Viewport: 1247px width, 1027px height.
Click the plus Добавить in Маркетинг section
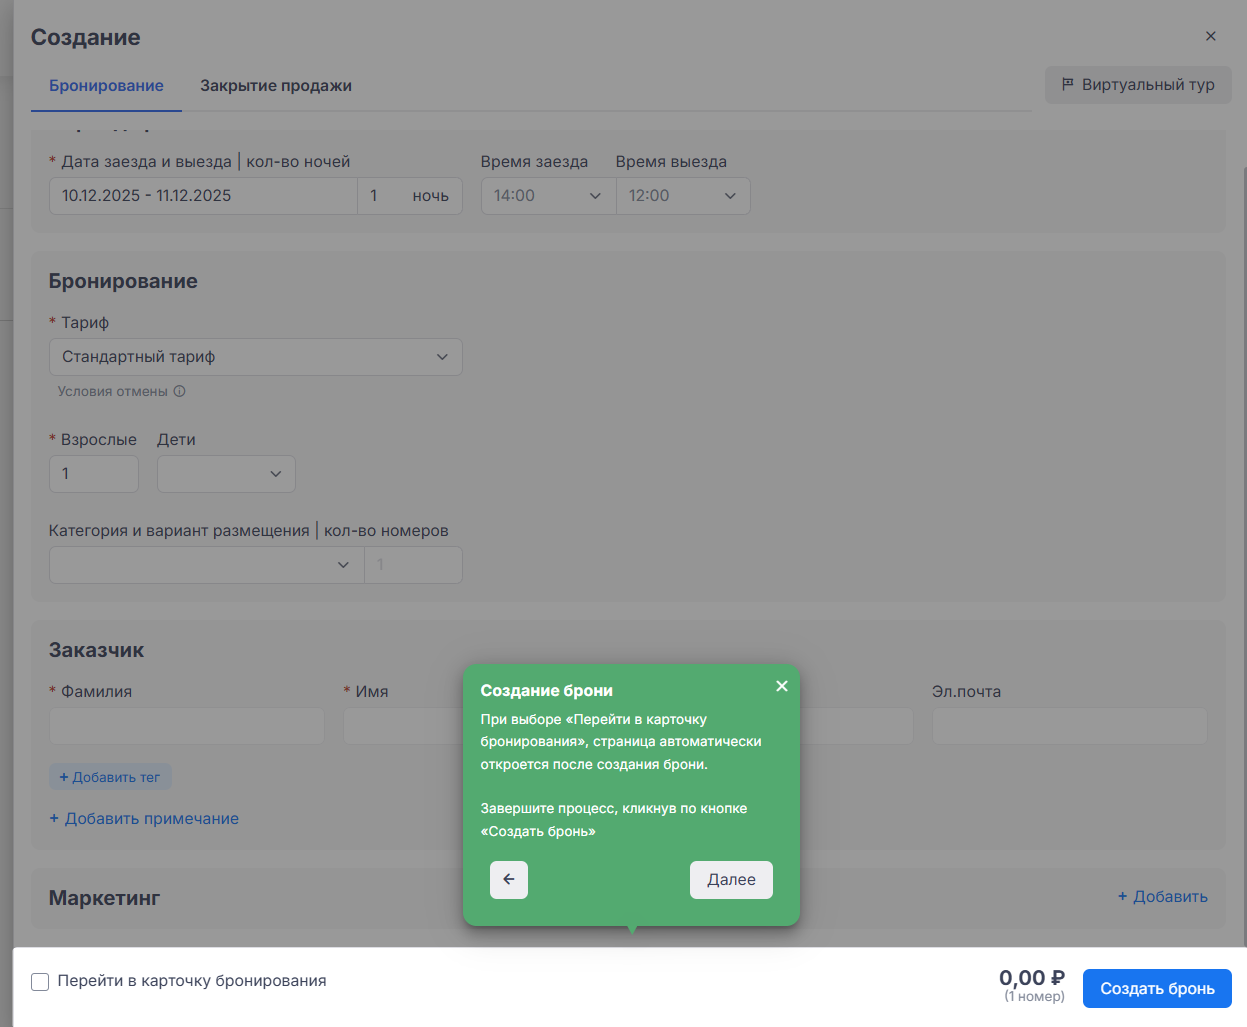pos(1162,897)
